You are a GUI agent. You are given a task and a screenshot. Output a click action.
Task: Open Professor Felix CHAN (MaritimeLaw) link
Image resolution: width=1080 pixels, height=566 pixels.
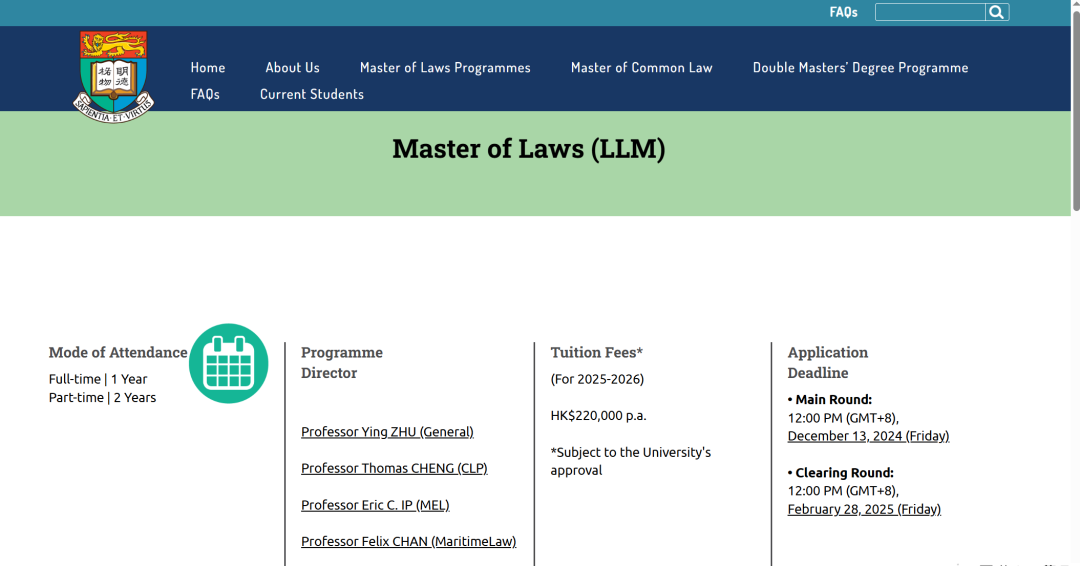pos(408,541)
